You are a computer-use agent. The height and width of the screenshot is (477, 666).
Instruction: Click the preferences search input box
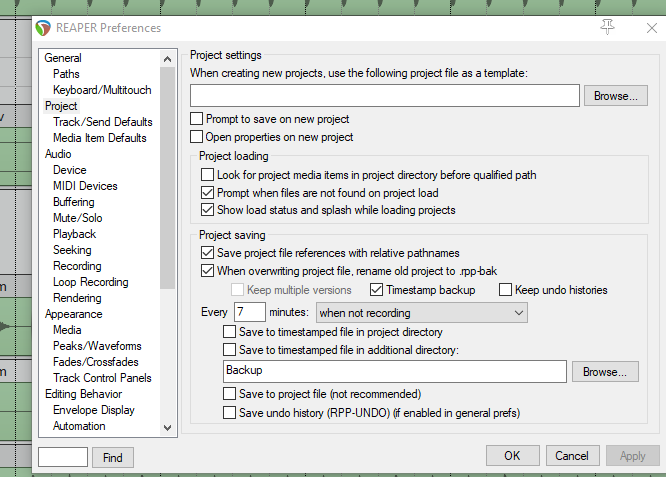63,457
